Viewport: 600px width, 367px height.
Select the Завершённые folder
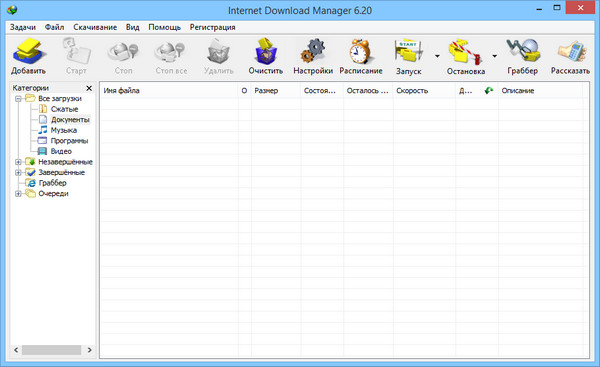(62, 172)
